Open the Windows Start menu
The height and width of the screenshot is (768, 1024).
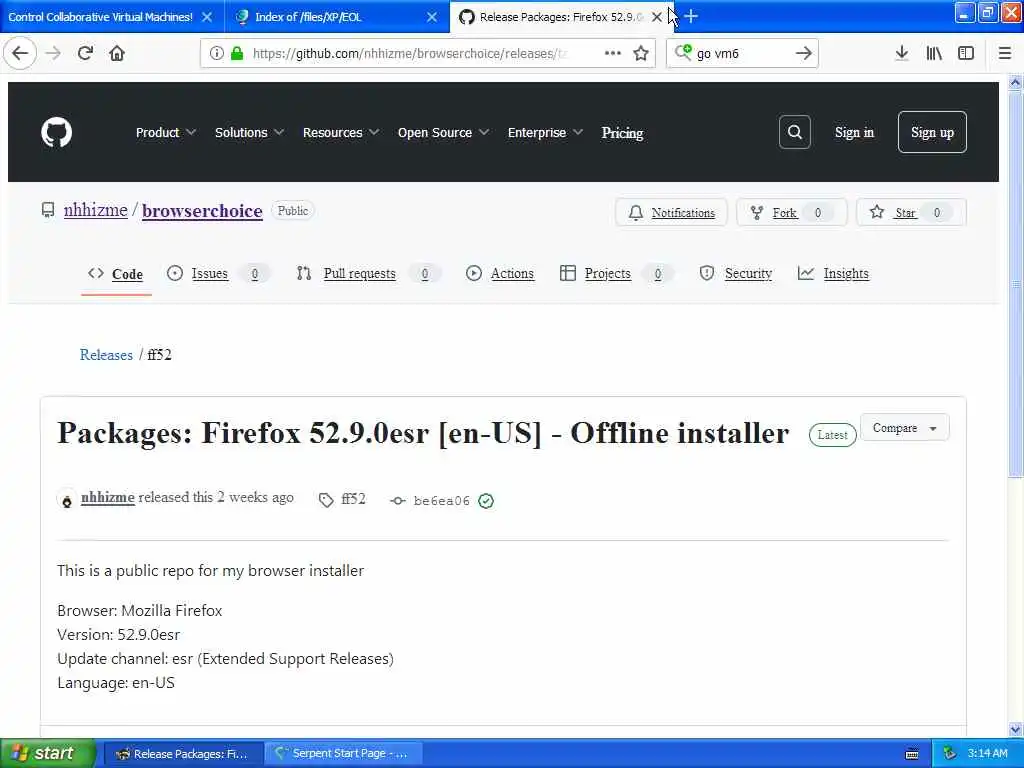(48, 754)
